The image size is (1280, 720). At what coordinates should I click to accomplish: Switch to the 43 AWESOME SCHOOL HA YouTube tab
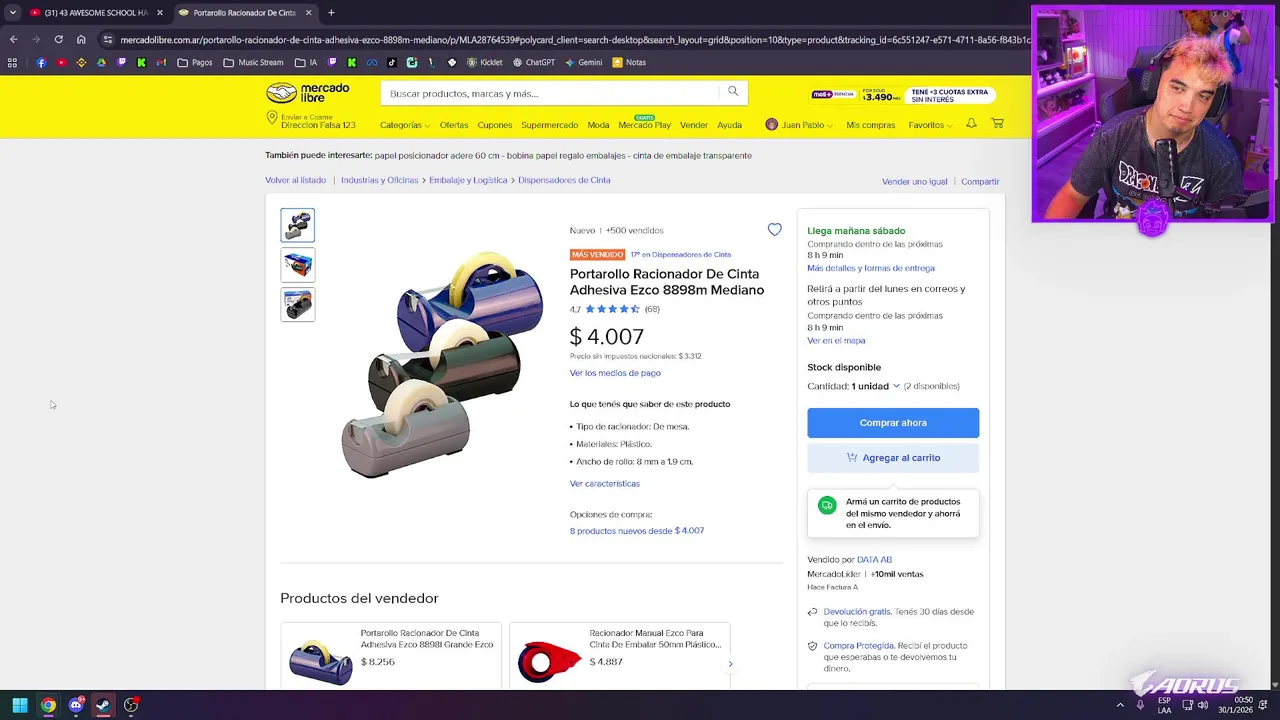(x=95, y=13)
